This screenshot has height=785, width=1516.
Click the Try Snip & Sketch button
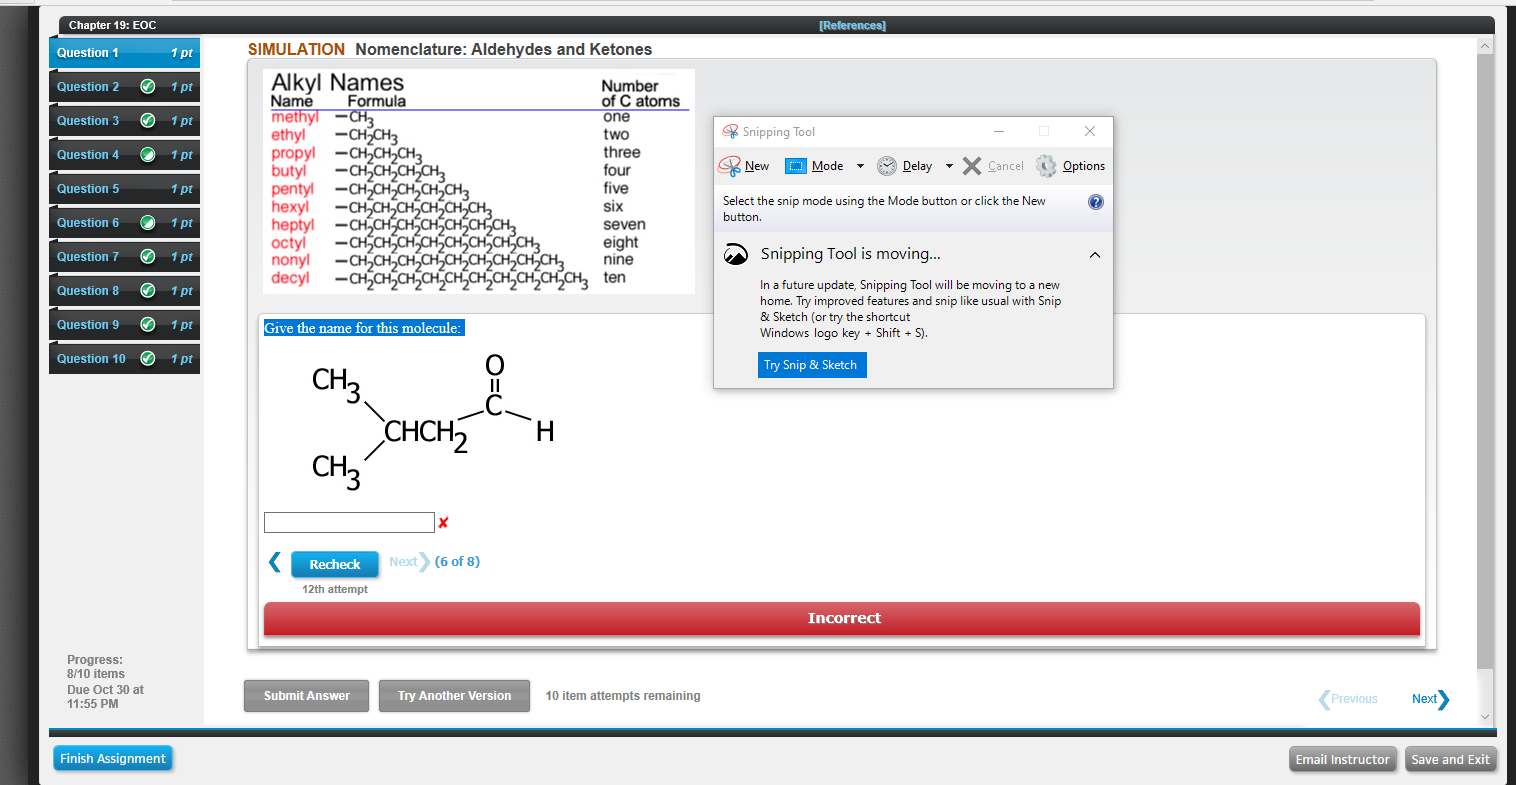coord(810,365)
